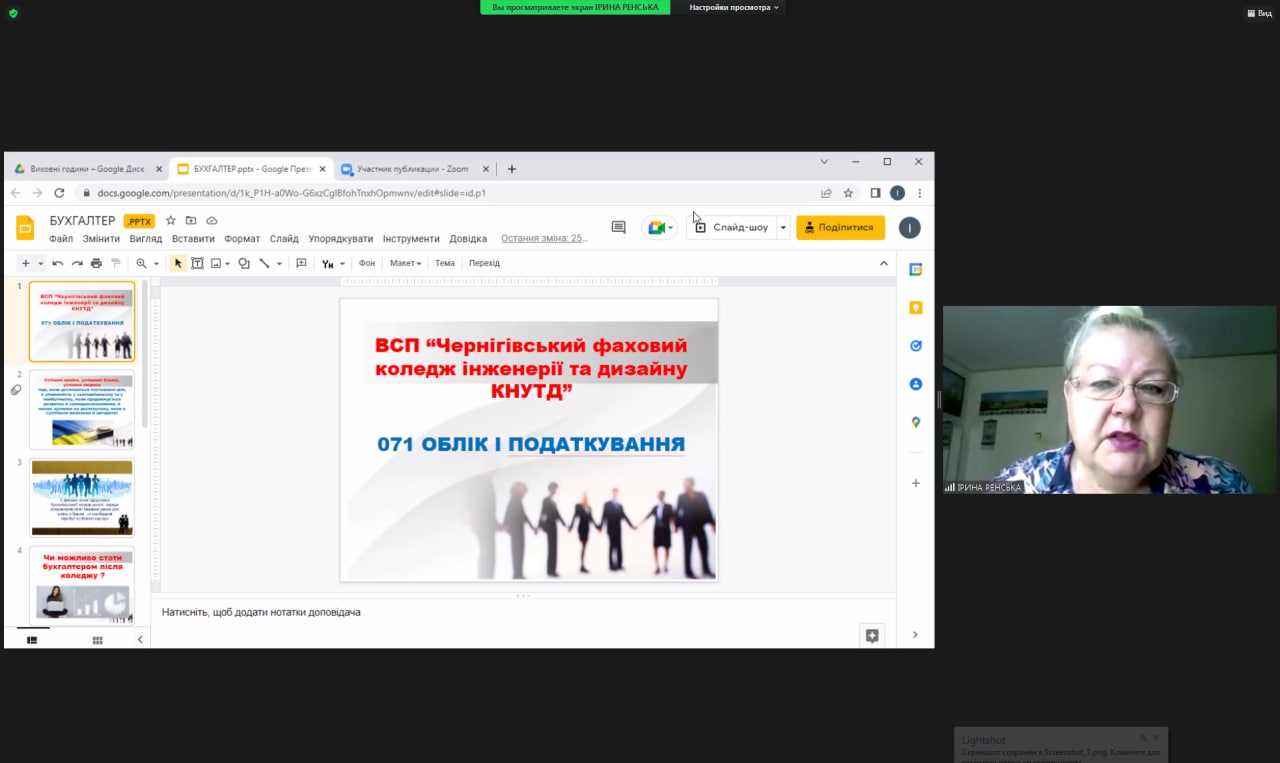This screenshot has width=1280, height=763.
Task: Open comment history next to Meet button
Action: coord(618,228)
